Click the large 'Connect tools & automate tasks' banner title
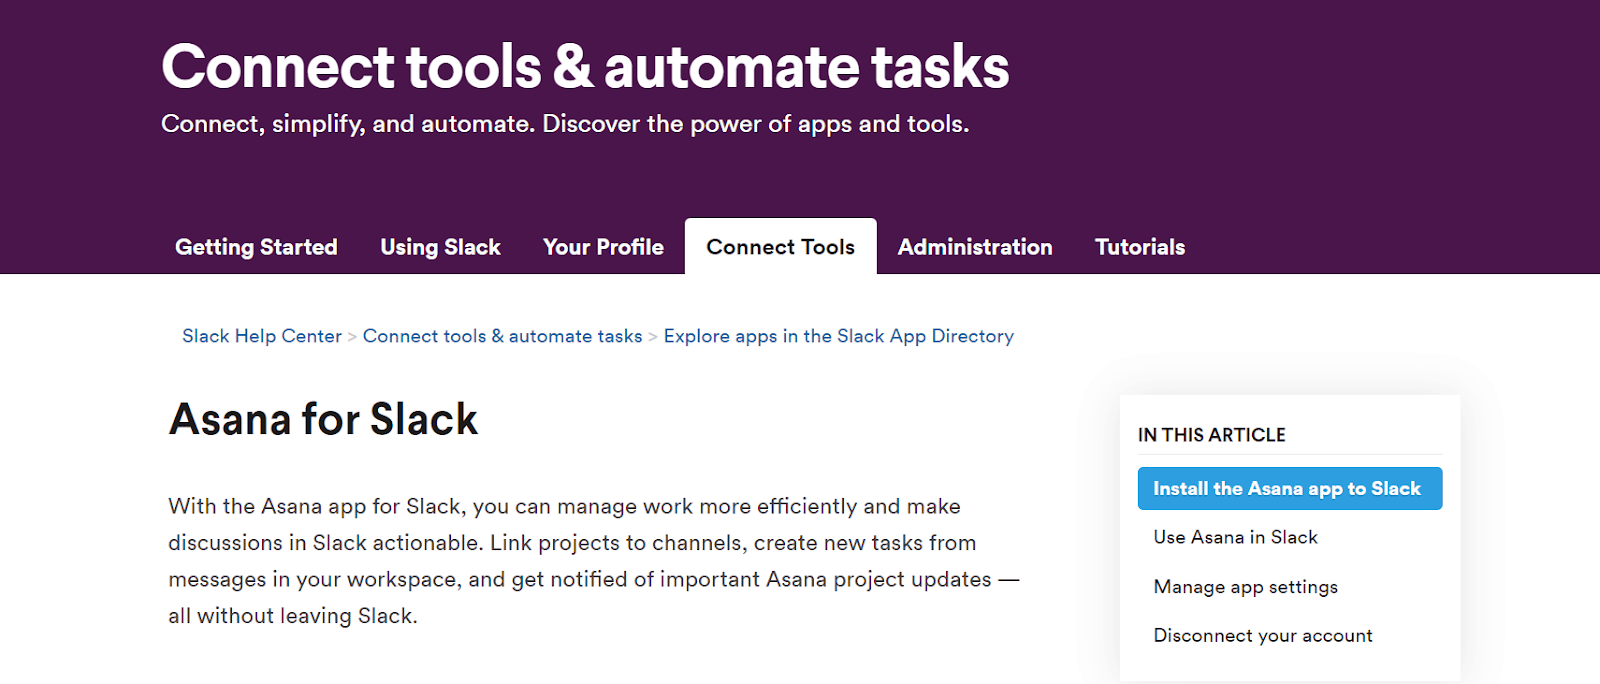This screenshot has width=1600, height=684. click(585, 67)
